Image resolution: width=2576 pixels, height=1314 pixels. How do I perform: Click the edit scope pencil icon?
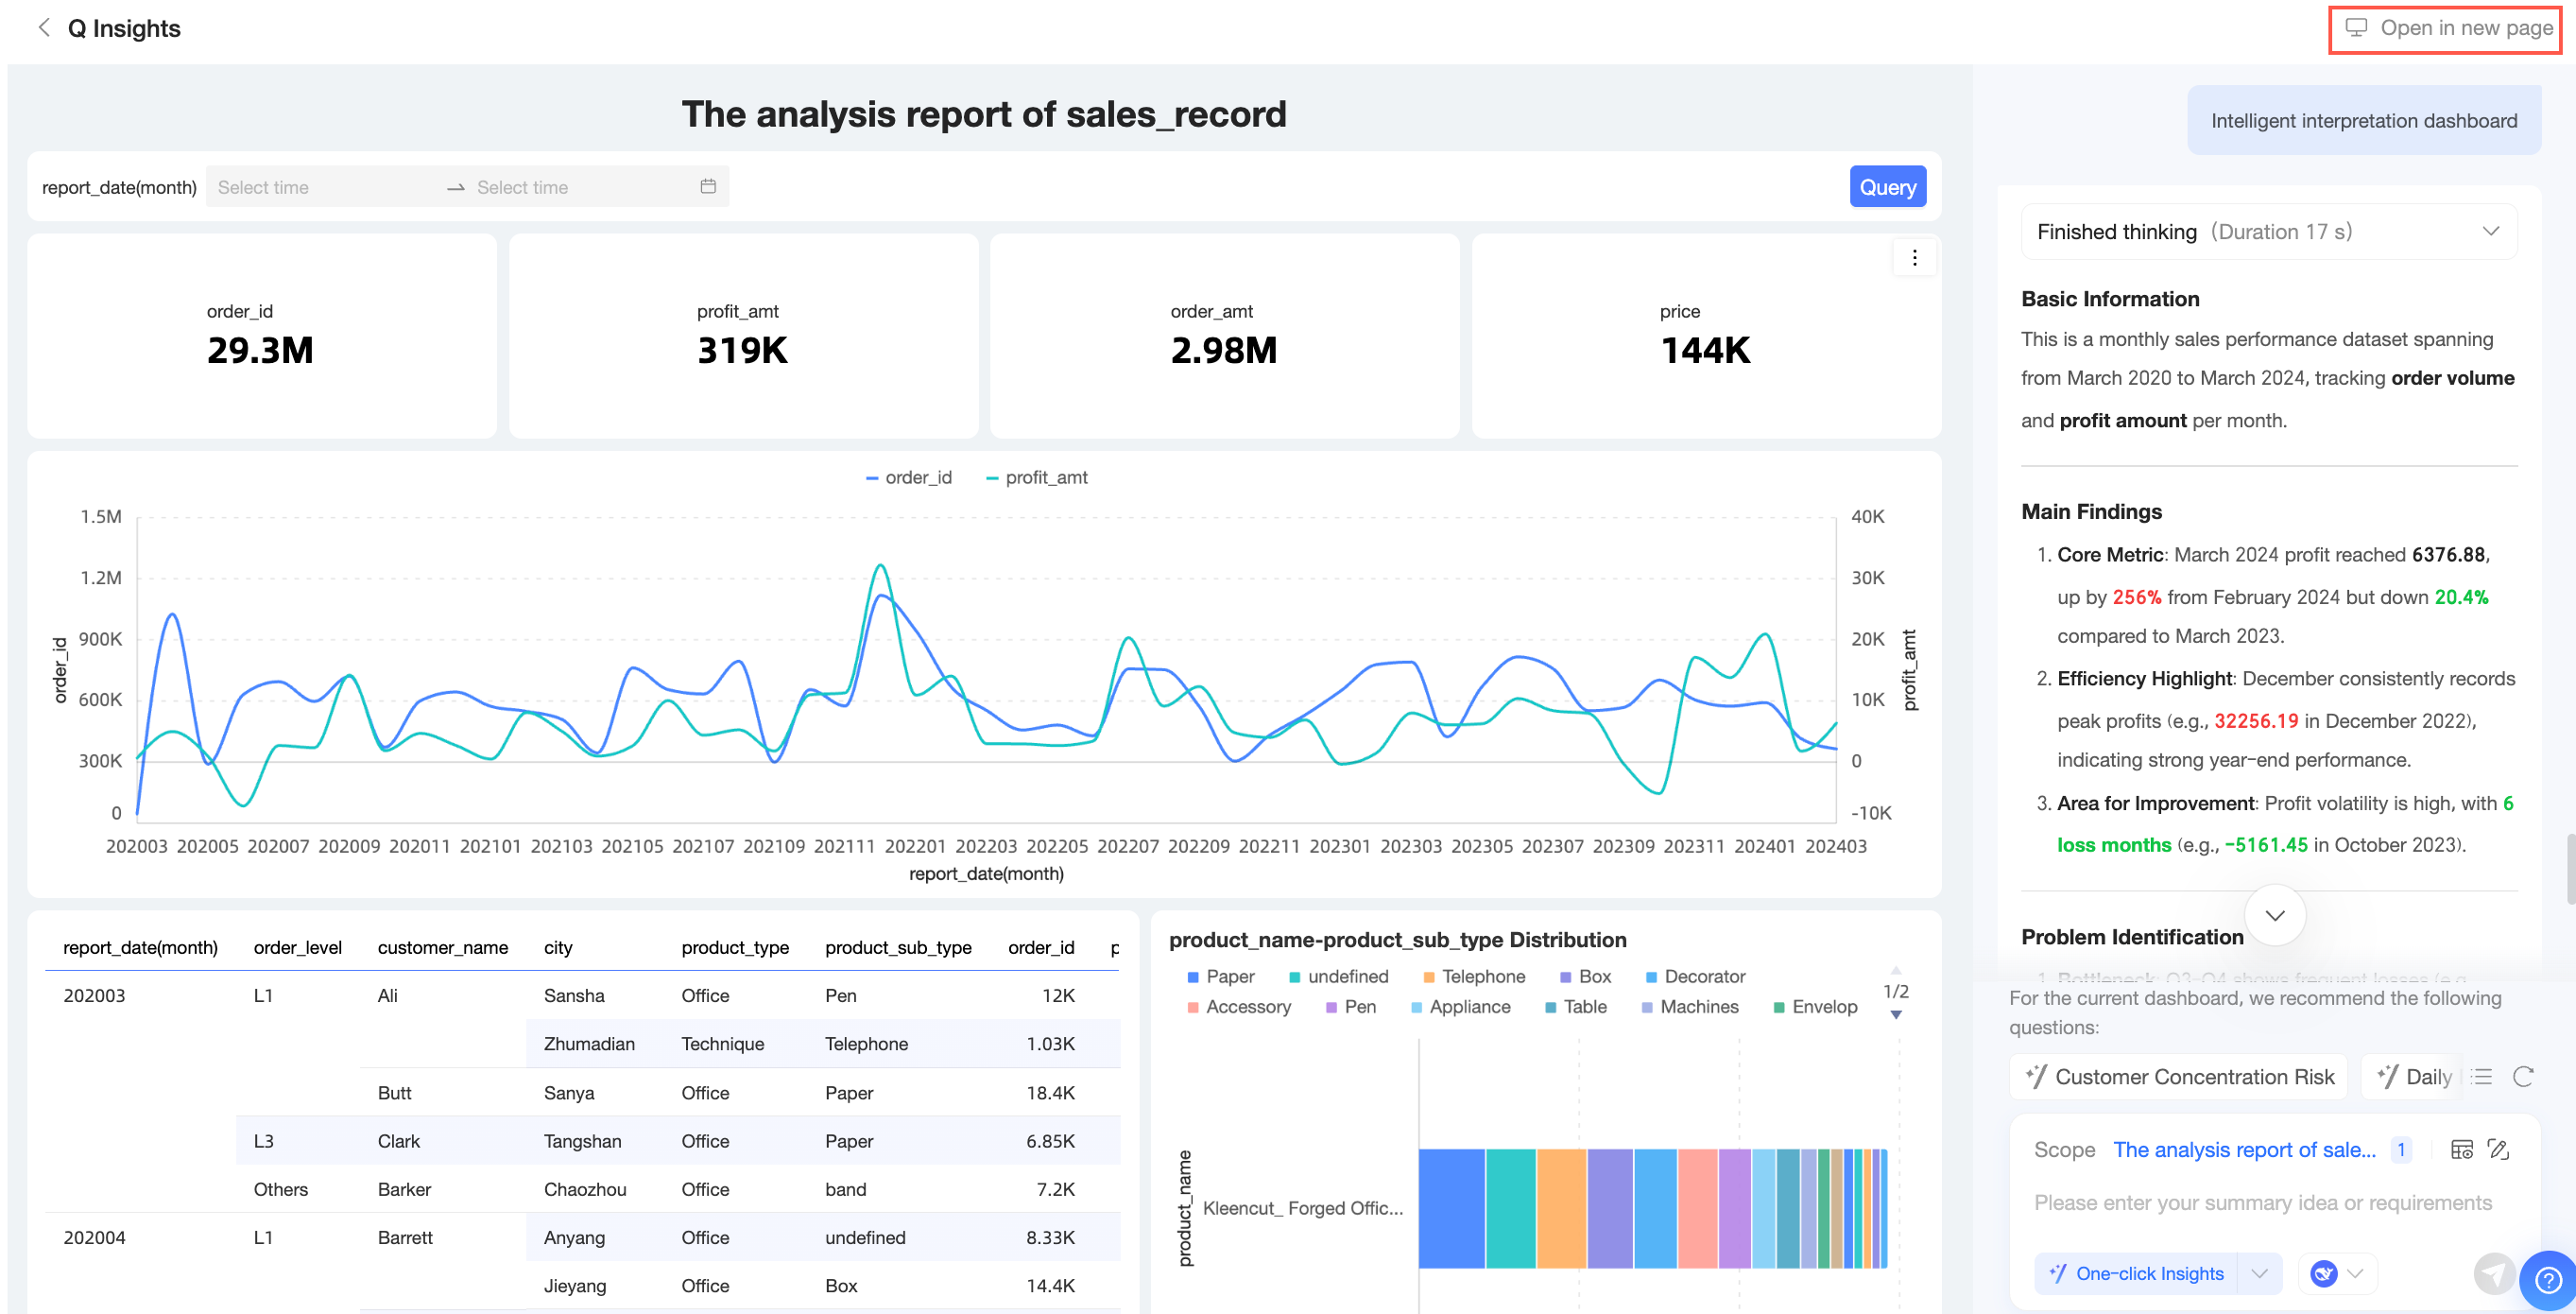point(2498,1149)
